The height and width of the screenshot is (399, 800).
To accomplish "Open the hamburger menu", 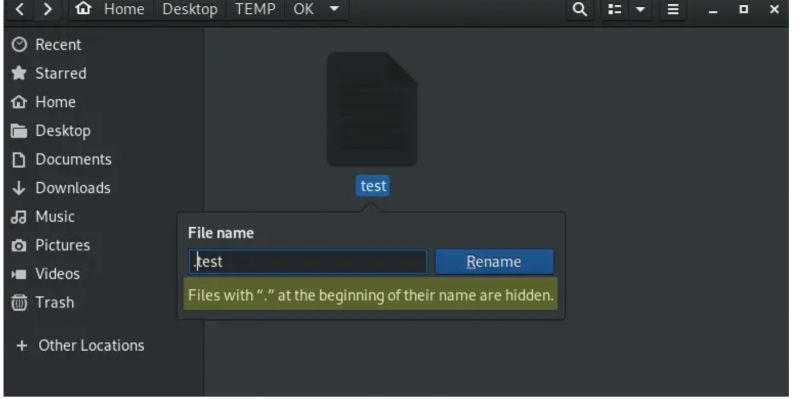I will point(673,9).
